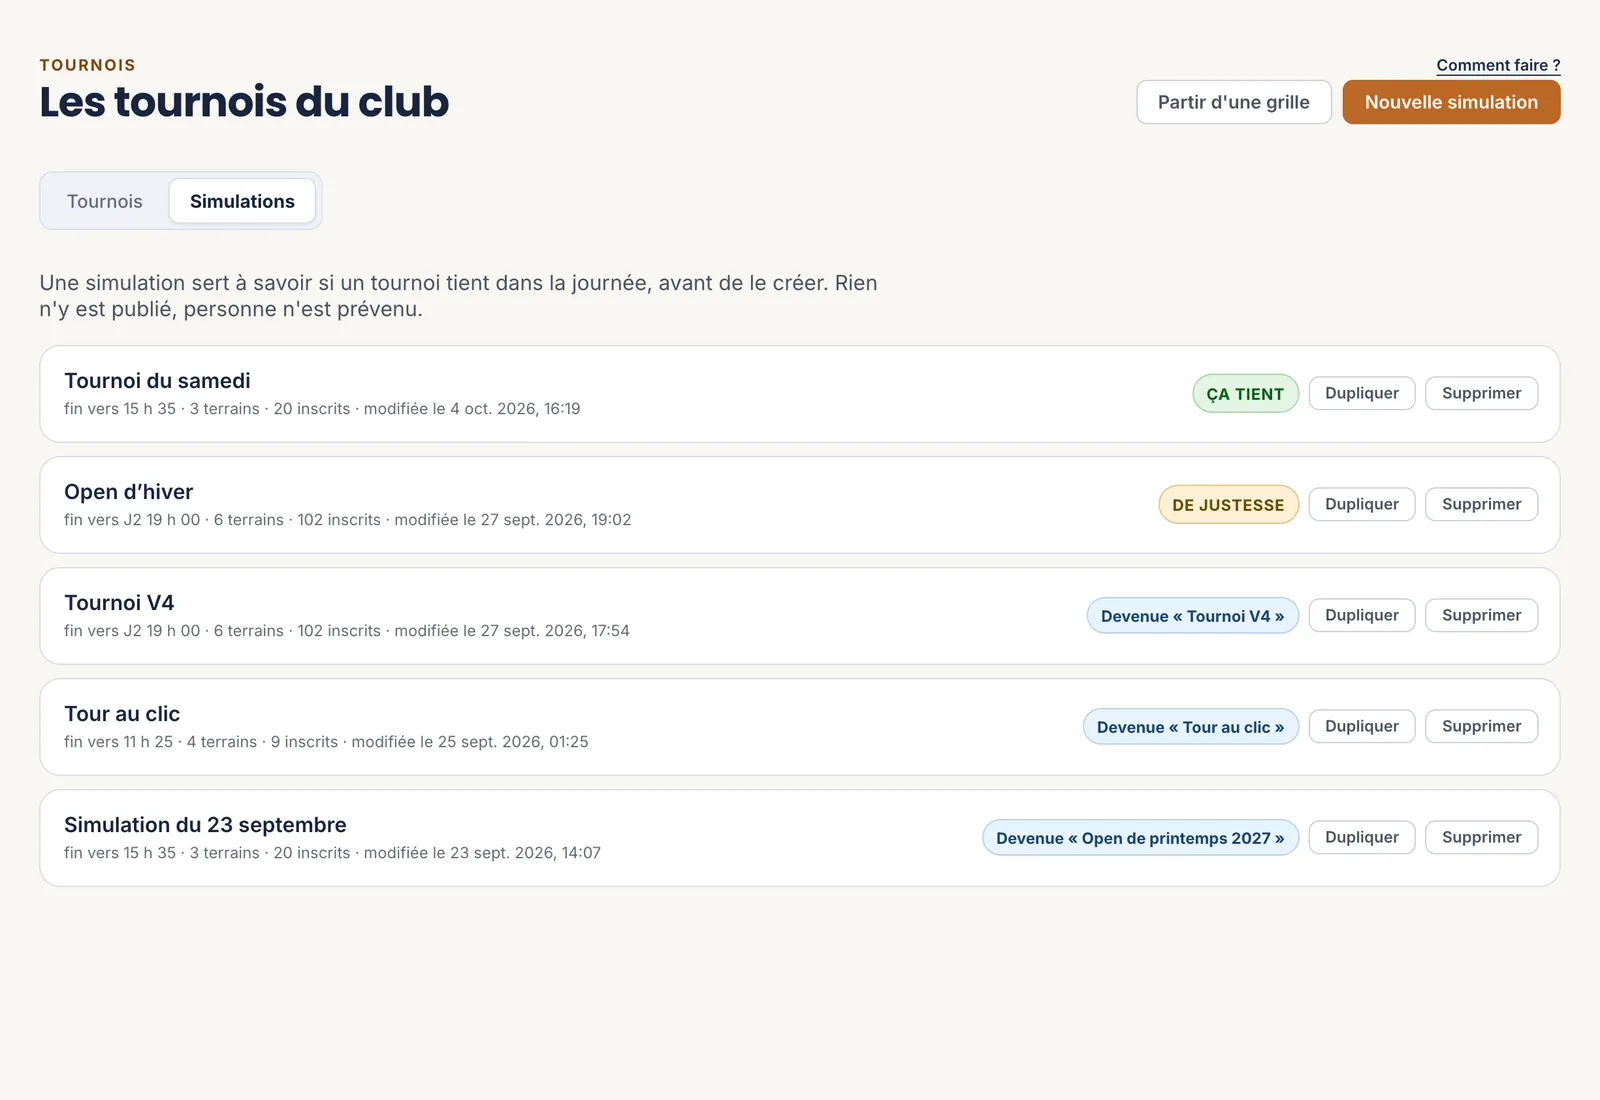Duplicate the Tour au clic simulation
Viewport: 1600px width, 1100px height.
pos(1362,726)
